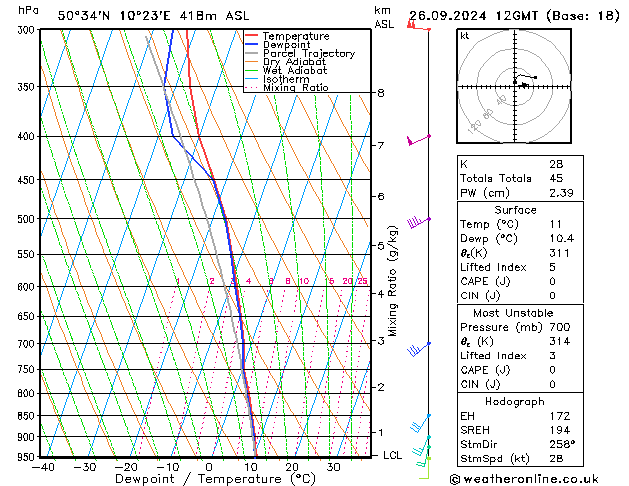629x486 pixels.
Task: Click the 'Dry Adiabat' legend label
Action: (x=294, y=62)
